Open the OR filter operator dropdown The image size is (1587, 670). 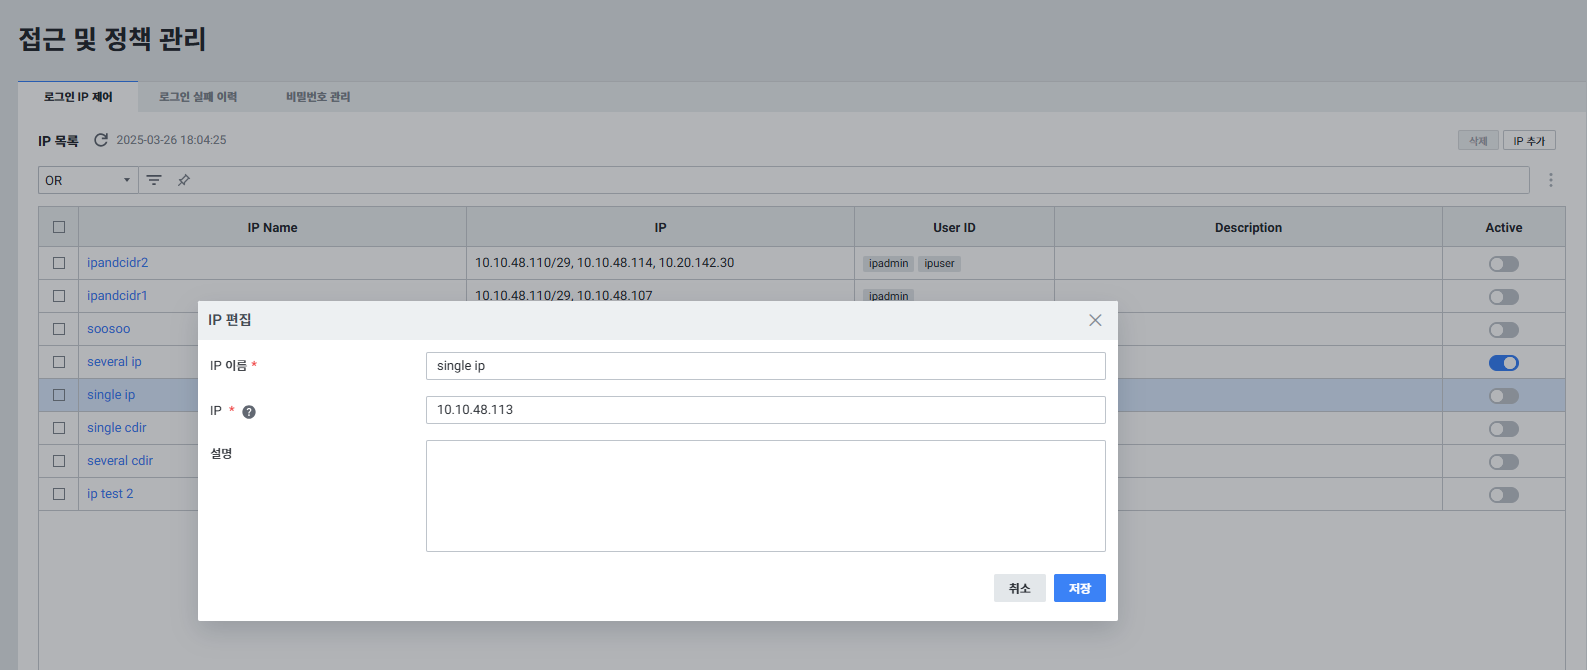point(88,180)
